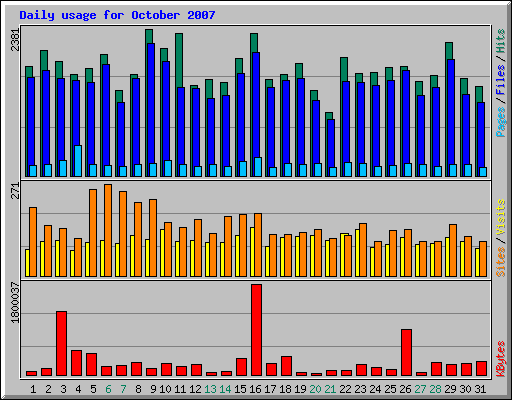Select the orange Sites bar for day 29
This screenshot has width=512, height=400.
click(x=453, y=251)
